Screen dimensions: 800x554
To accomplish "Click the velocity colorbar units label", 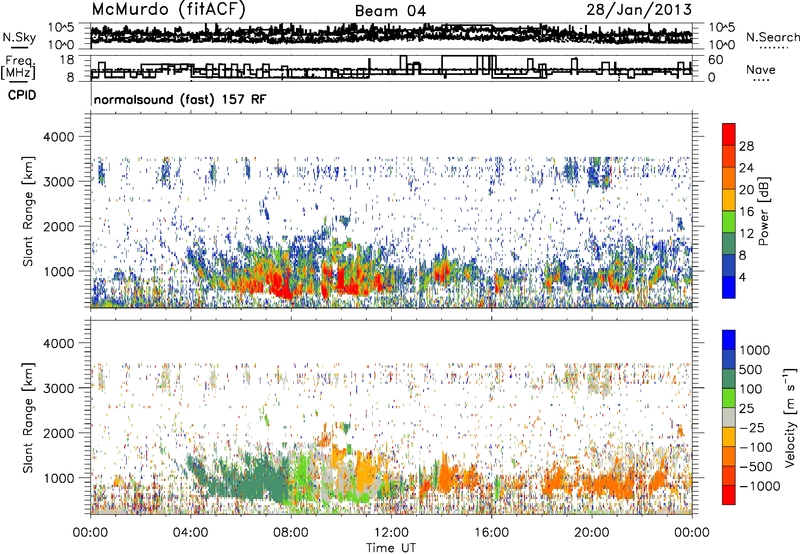I will 790,417.
